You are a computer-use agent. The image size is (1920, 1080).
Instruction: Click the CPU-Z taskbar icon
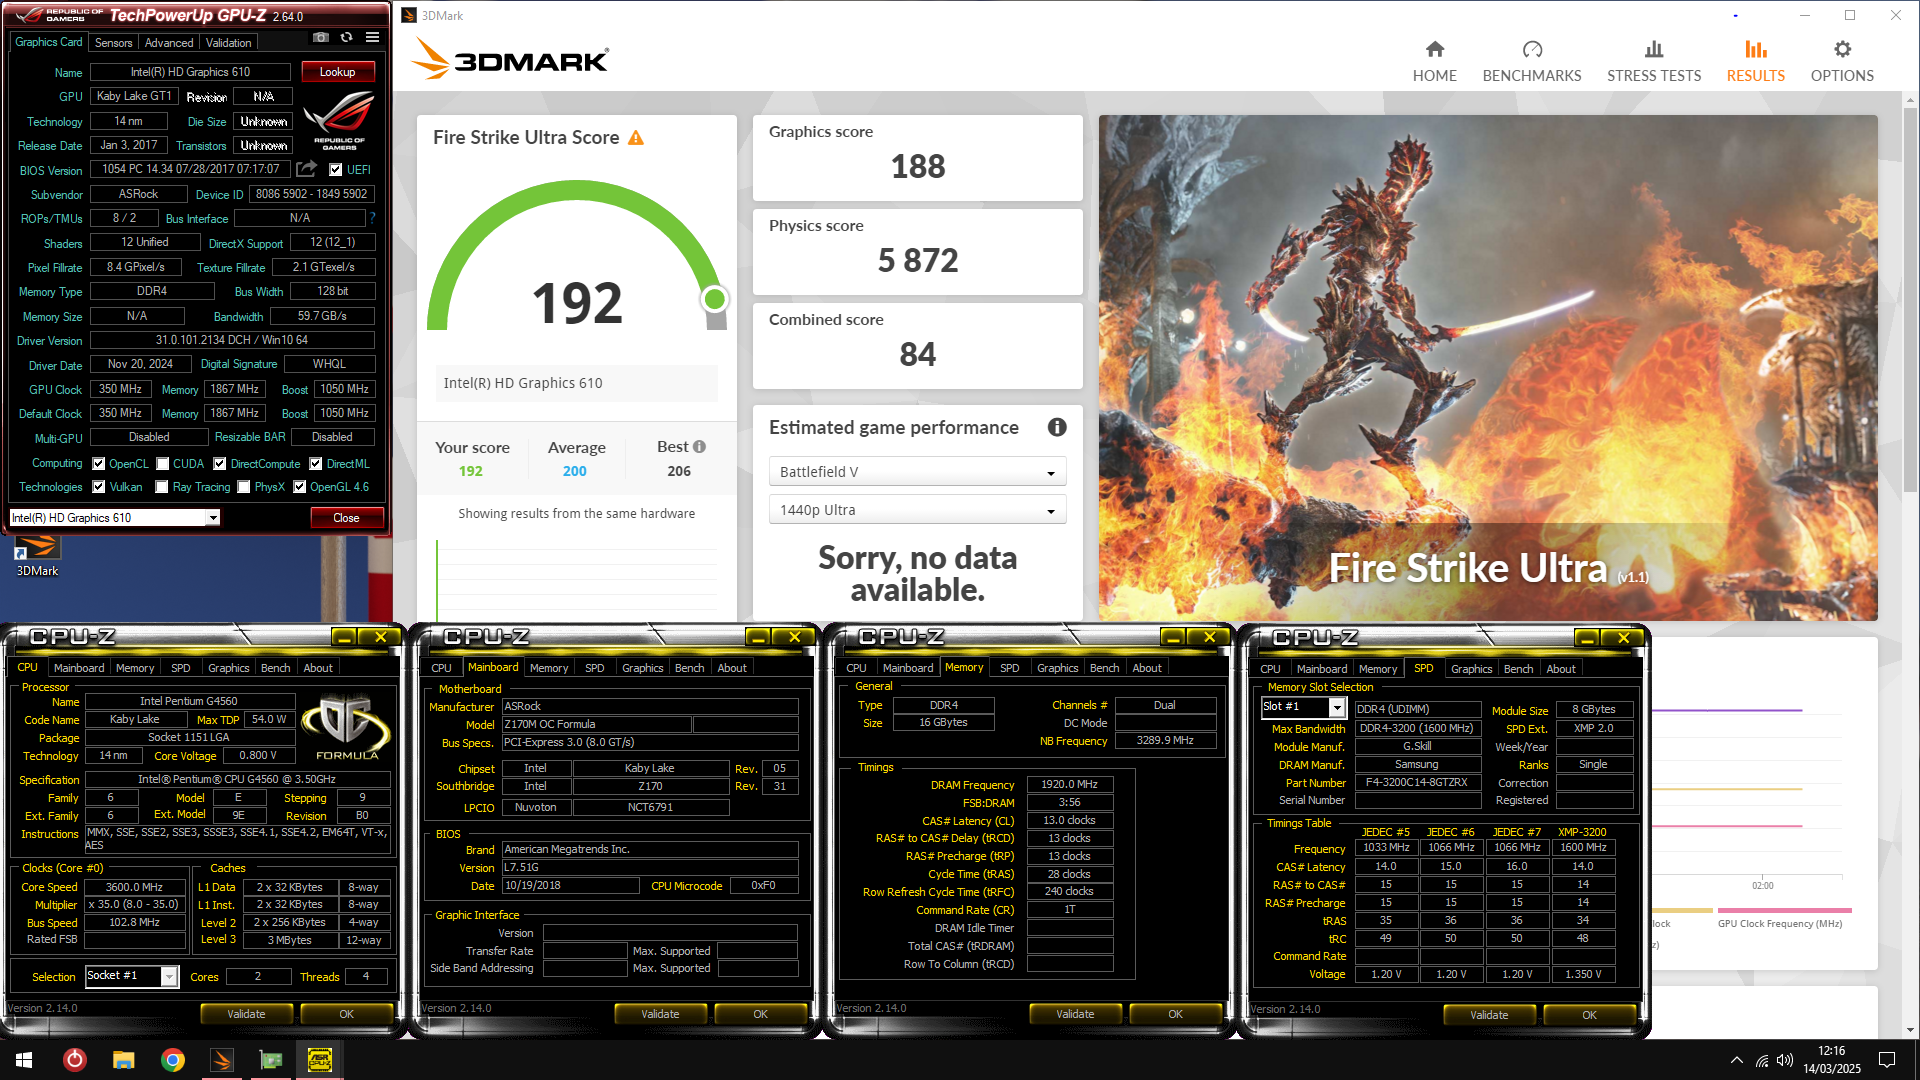point(319,1060)
